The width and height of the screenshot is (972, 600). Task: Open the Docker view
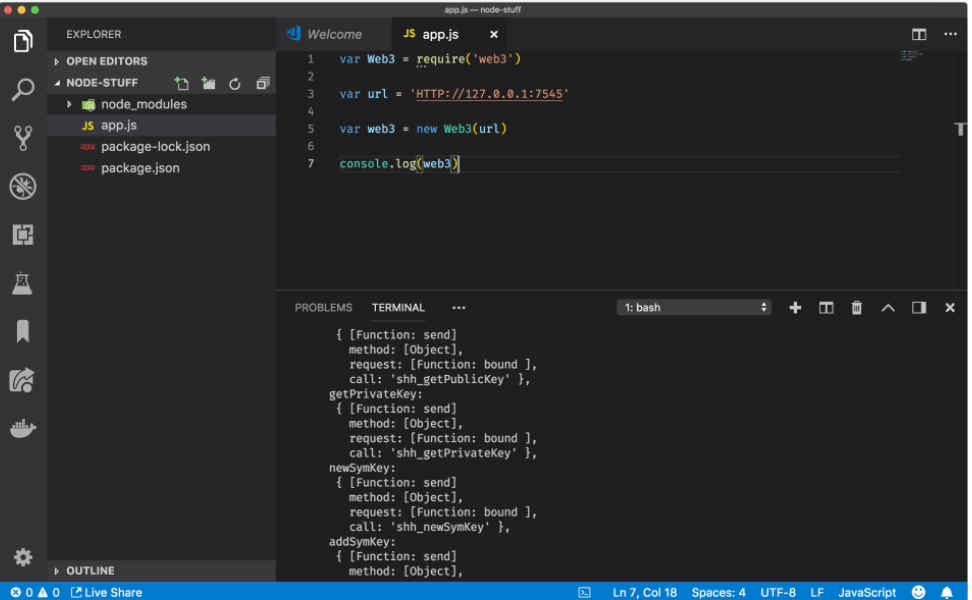coord(23,428)
